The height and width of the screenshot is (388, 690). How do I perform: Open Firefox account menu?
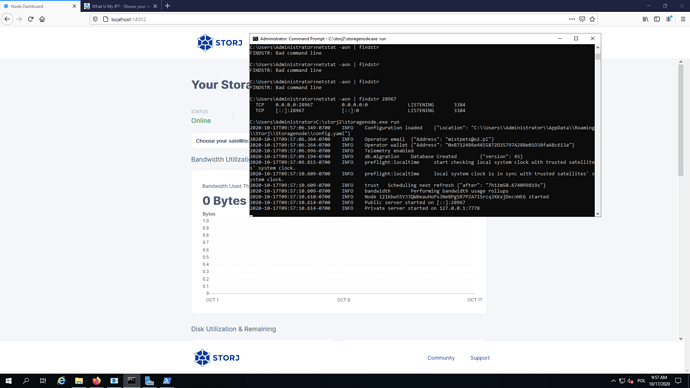click(x=669, y=19)
